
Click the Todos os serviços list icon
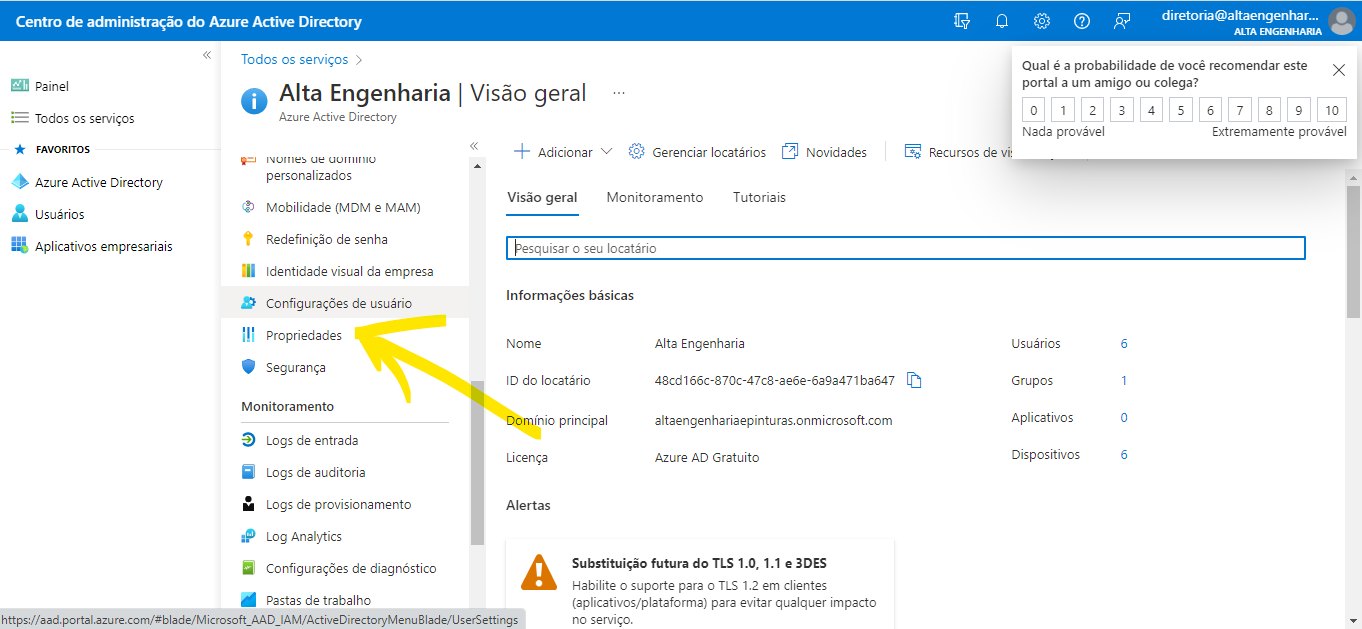click(19, 118)
